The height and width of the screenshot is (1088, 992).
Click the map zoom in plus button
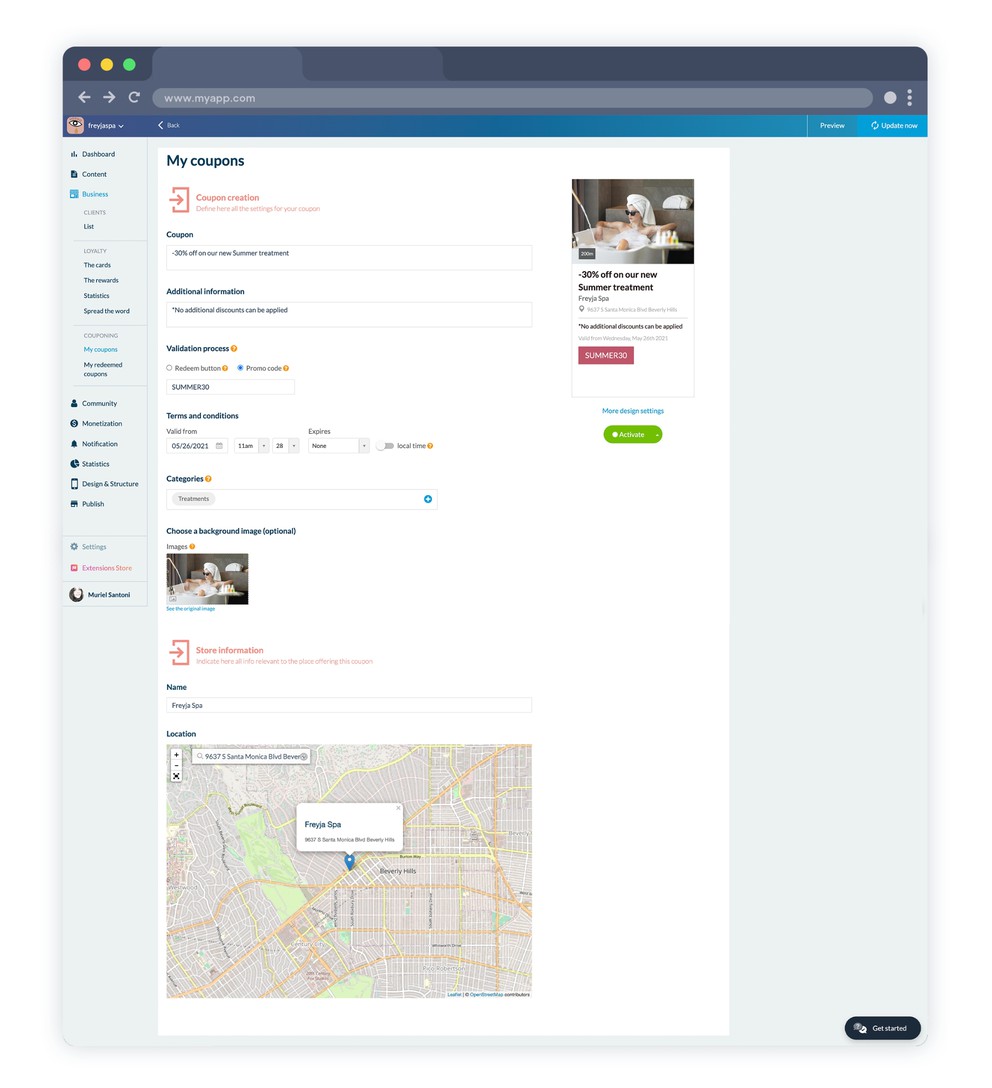[x=176, y=755]
